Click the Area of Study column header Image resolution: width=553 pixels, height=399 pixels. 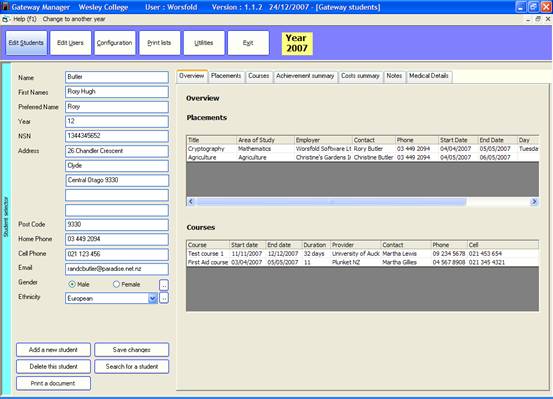(265, 140)
